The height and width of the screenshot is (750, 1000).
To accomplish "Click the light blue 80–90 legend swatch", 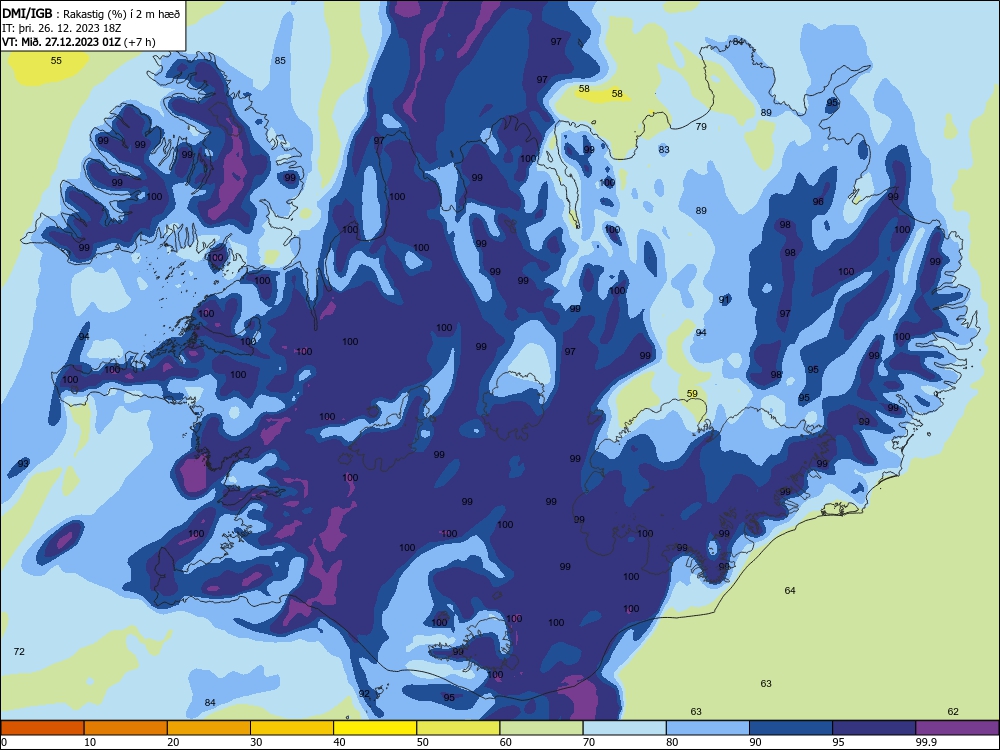I will [708, 728].
